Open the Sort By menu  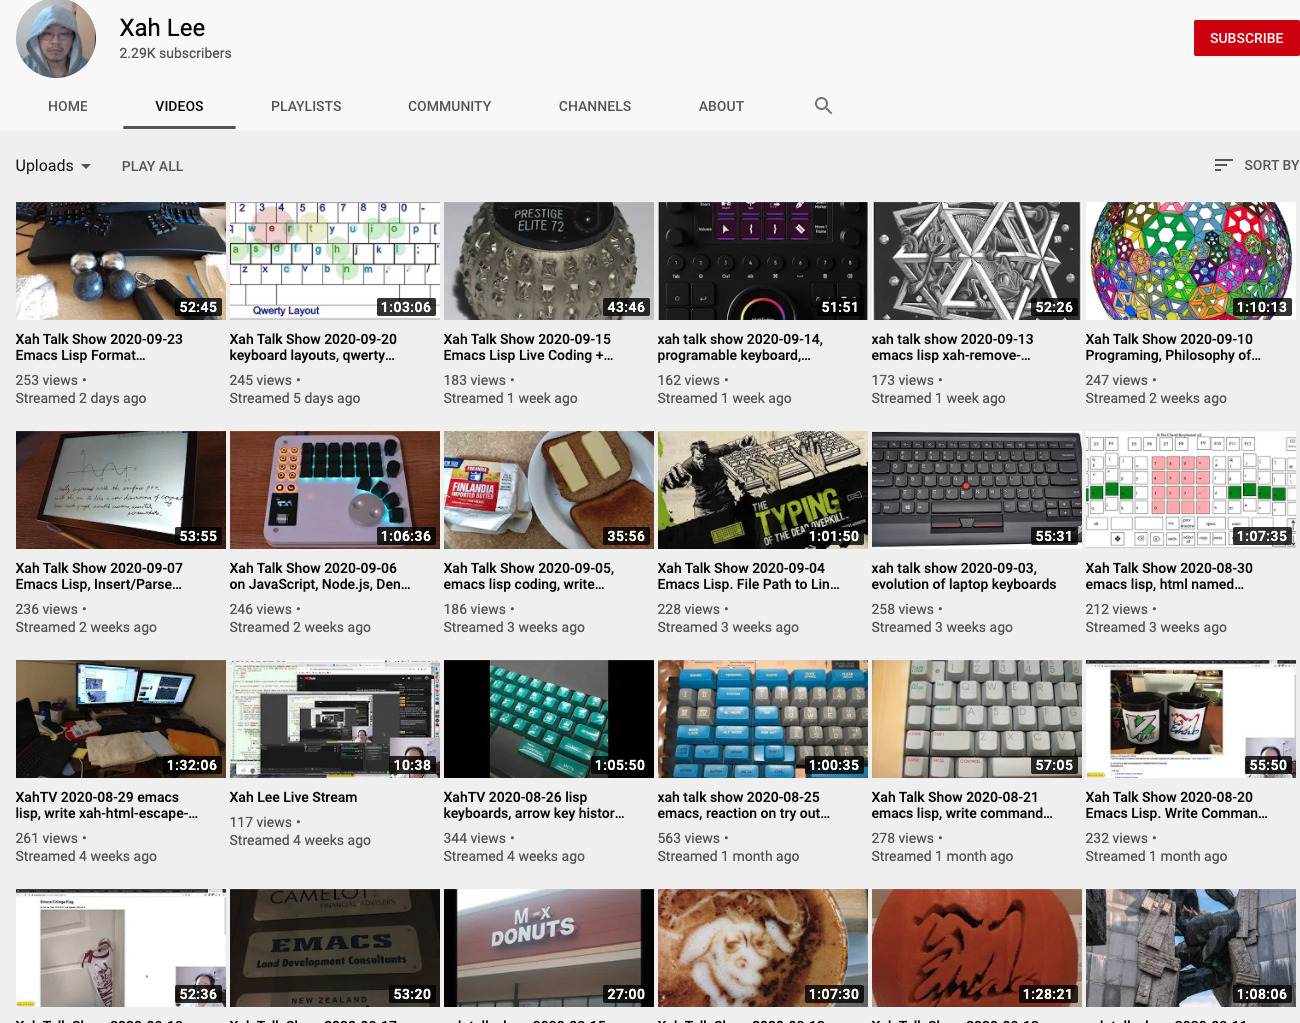tap(1256, 165)
